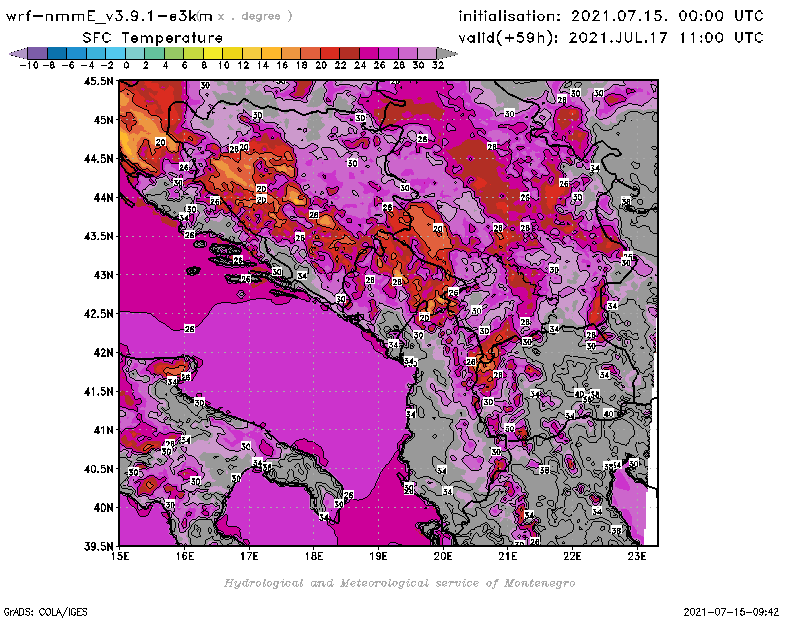Pick the 0 to 2 legend swatch
800x618 pixels.
click(135, 53)
